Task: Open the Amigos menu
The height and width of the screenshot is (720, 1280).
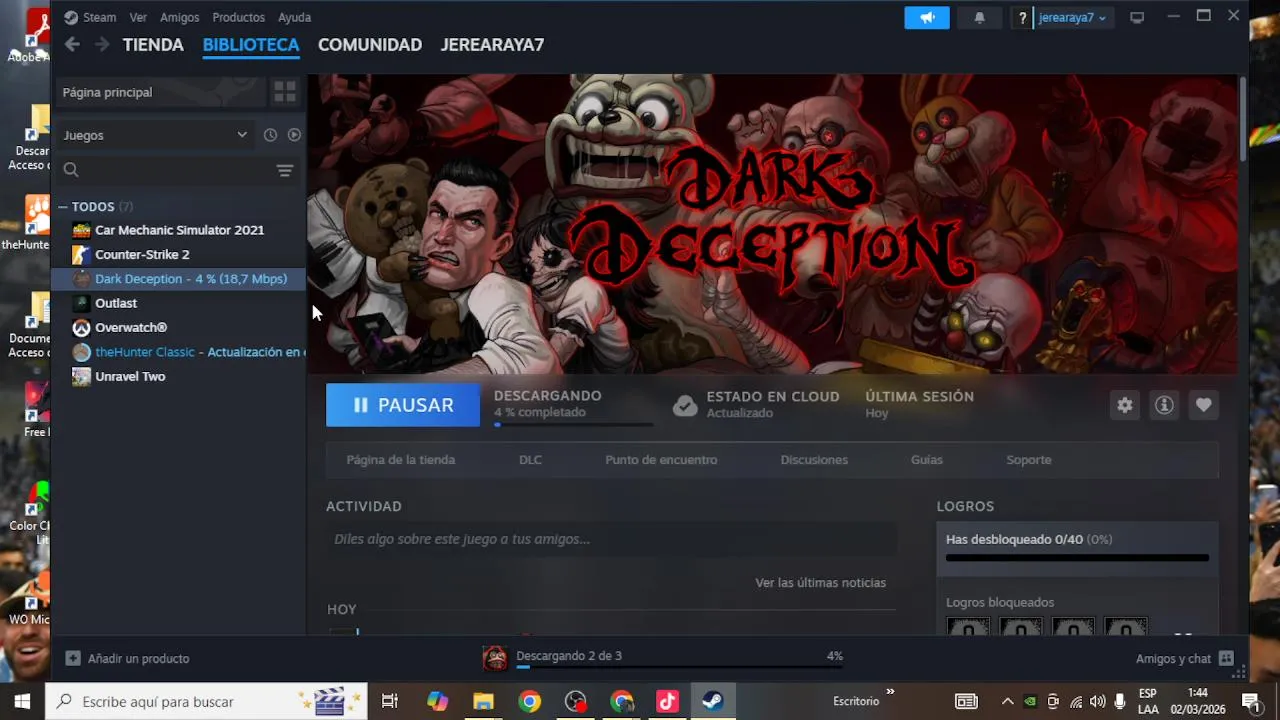Action: (x=180, y=17)
